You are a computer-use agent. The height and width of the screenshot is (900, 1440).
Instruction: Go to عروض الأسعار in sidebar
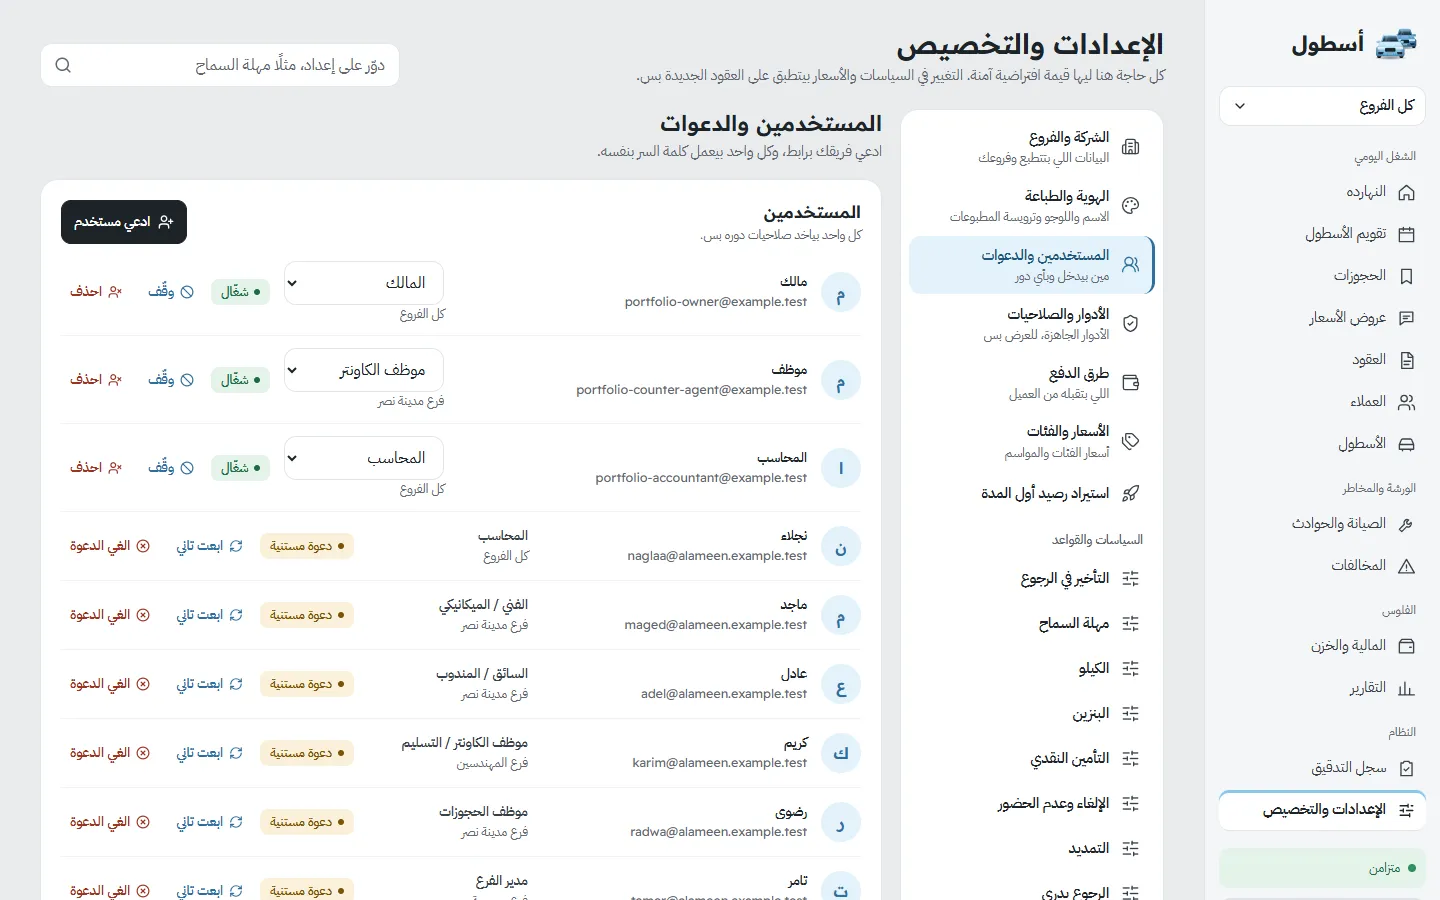click(1322, 318)
